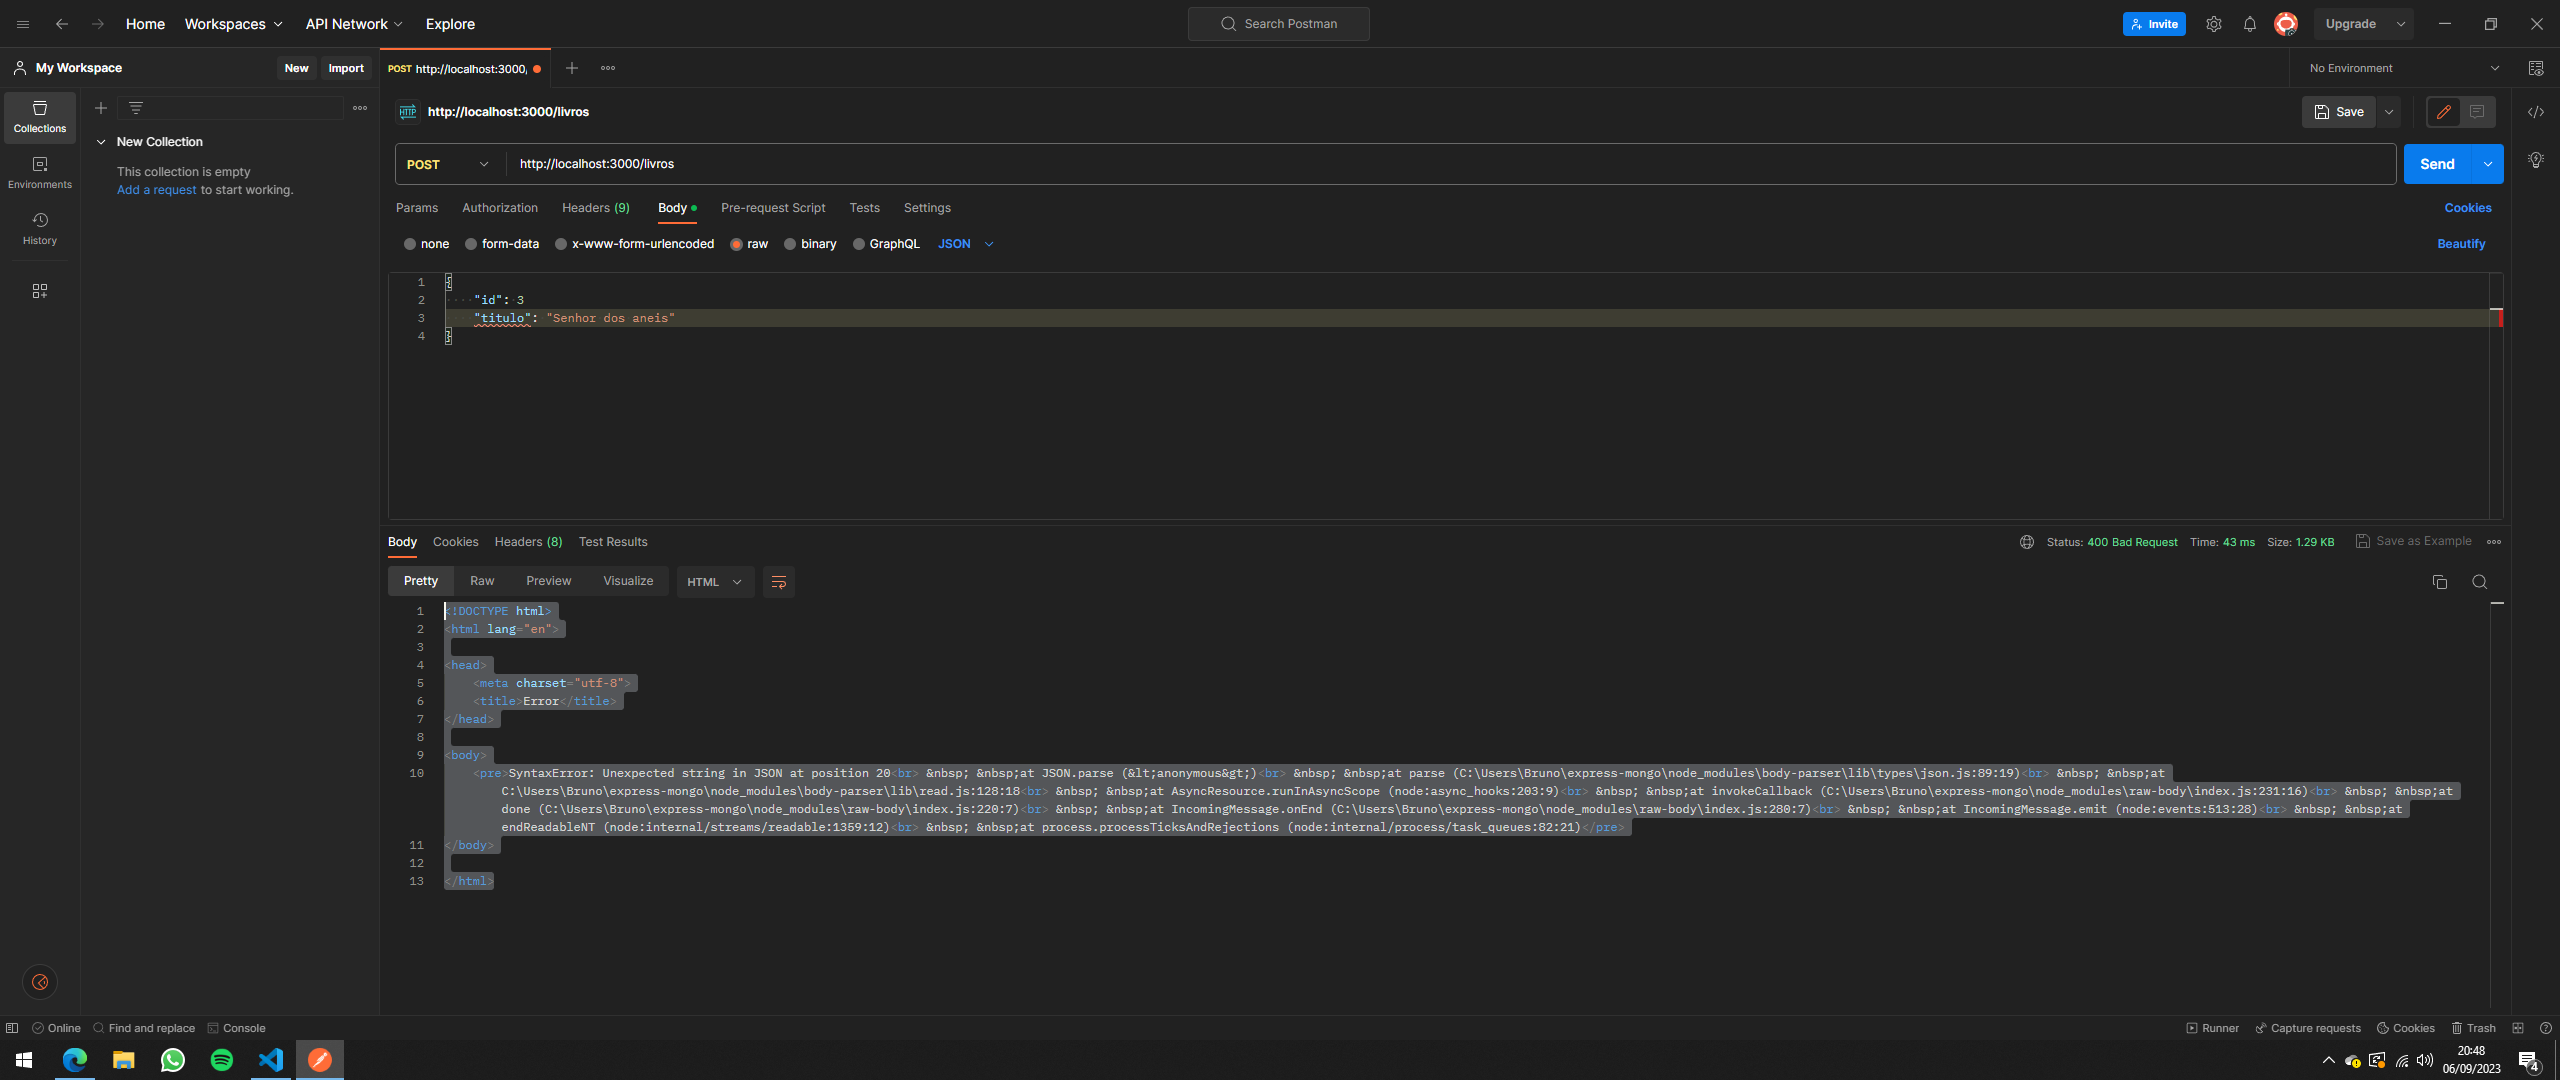
Task: Open the Upgrade dropdown arrow
Action: (x=2401, y=24)
